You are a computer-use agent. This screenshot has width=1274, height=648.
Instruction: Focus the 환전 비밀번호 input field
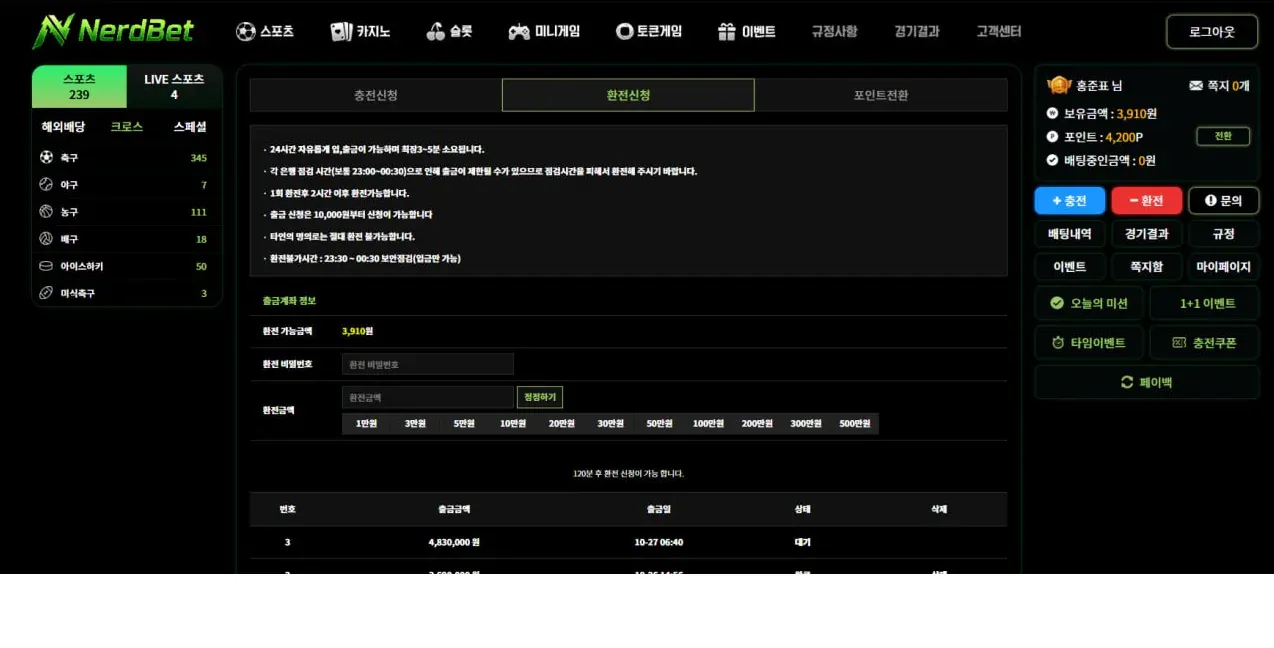(x=428, y=364)
